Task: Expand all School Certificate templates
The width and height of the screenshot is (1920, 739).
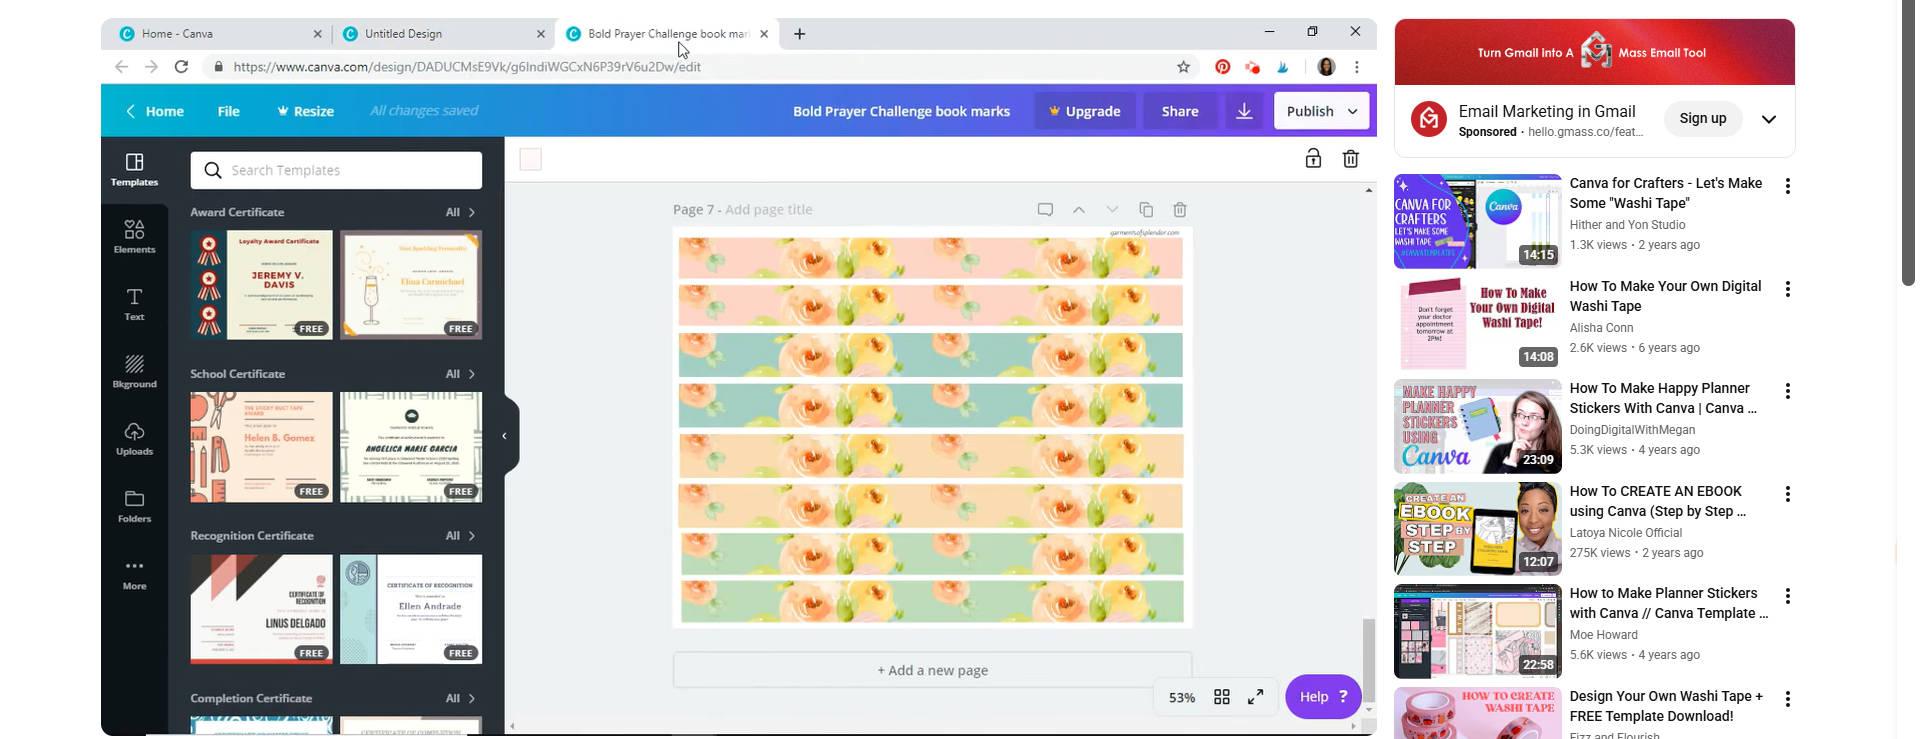Action: 460,374
